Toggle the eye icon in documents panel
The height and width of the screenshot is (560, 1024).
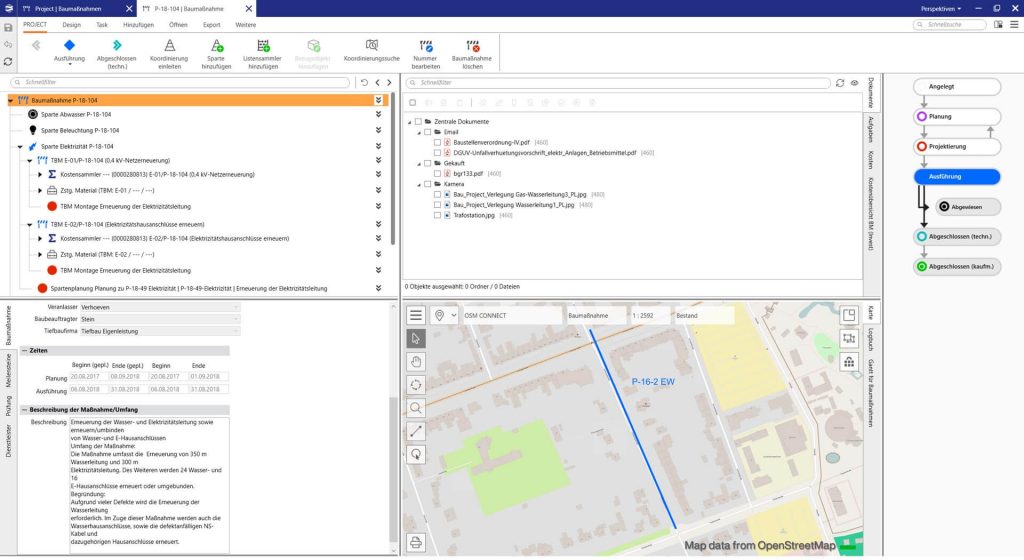pyautogui.click(x=855, y=83)
